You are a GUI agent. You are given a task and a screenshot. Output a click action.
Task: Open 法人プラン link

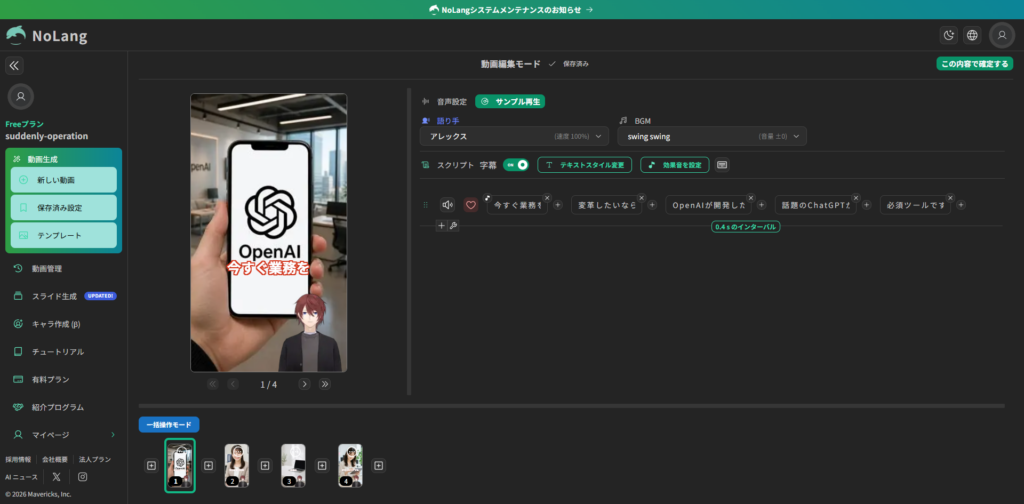click(x=95, y=460)
